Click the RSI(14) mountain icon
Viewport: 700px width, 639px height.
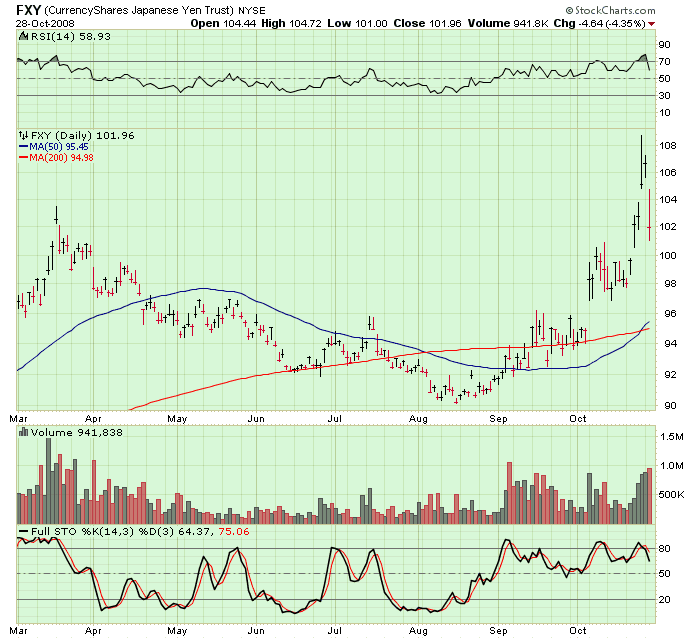click(x=23, y=36)
